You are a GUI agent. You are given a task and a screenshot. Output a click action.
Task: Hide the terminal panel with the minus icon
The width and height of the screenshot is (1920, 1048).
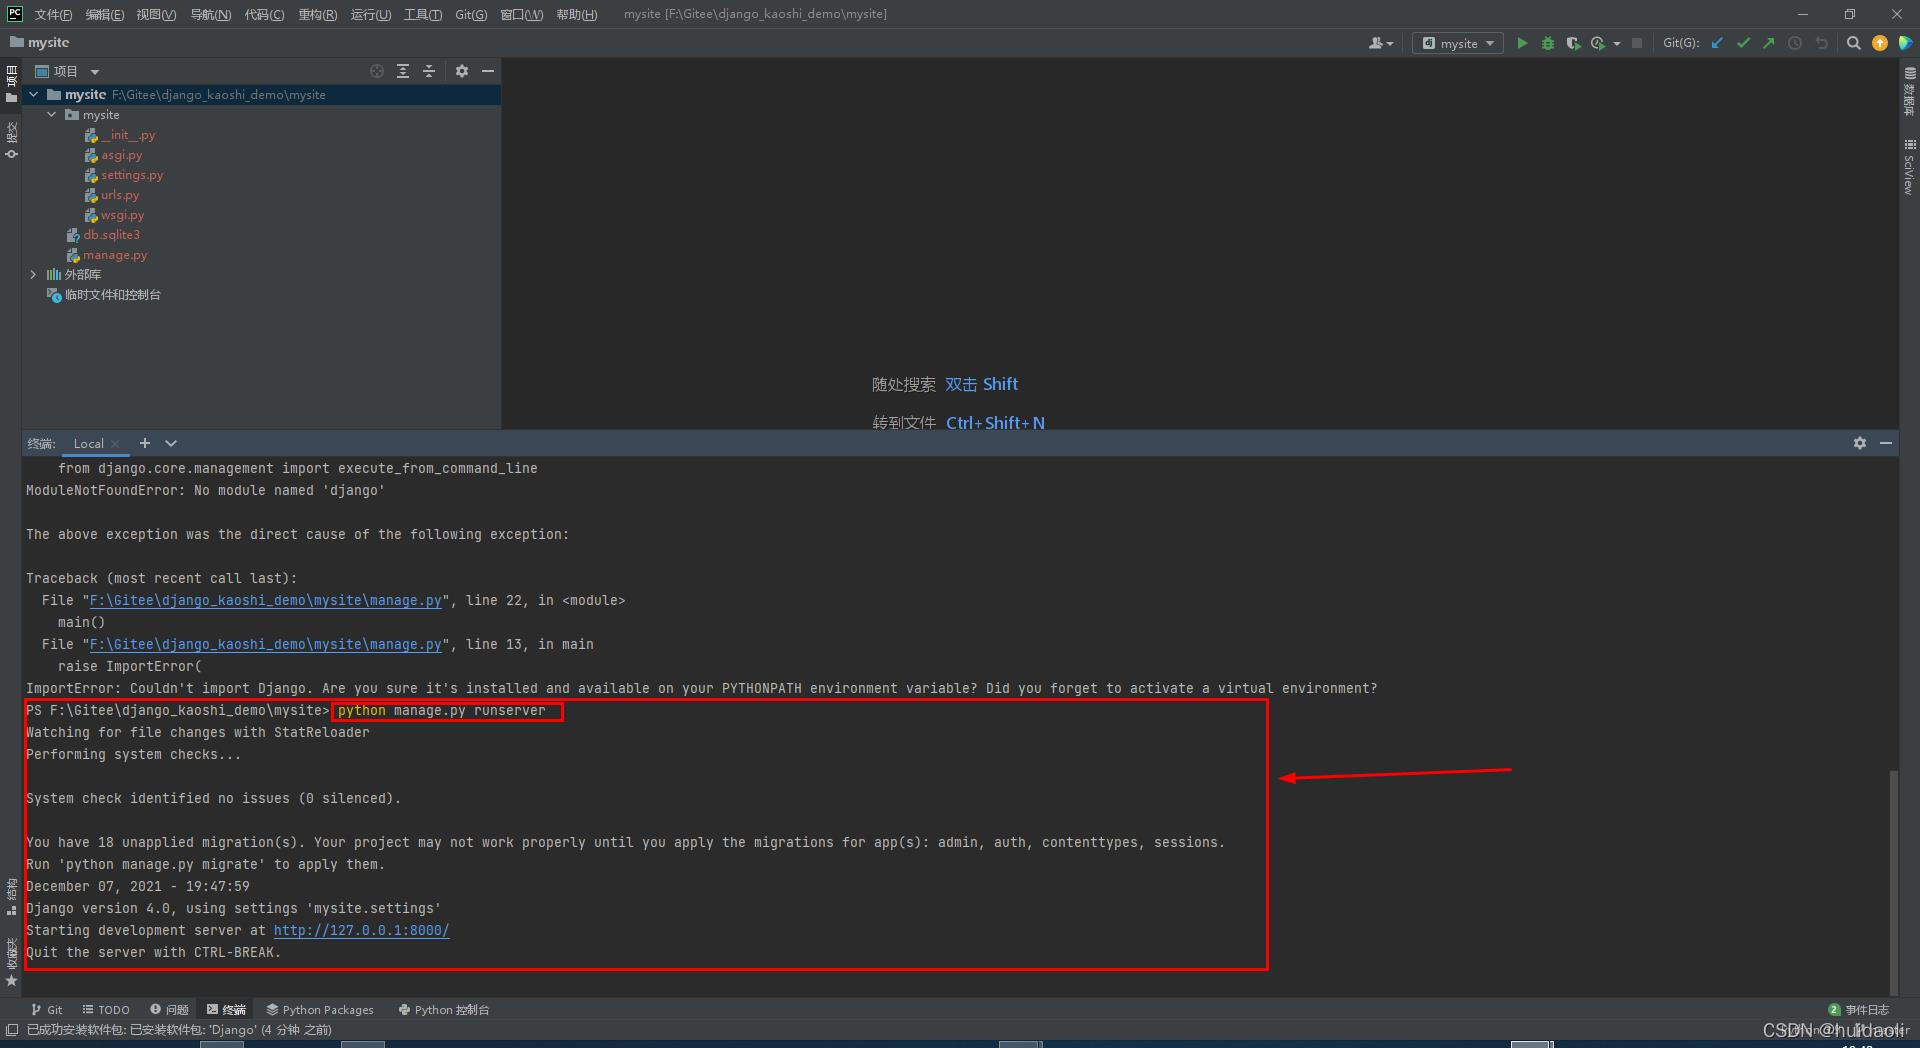tap(1886, 443)
